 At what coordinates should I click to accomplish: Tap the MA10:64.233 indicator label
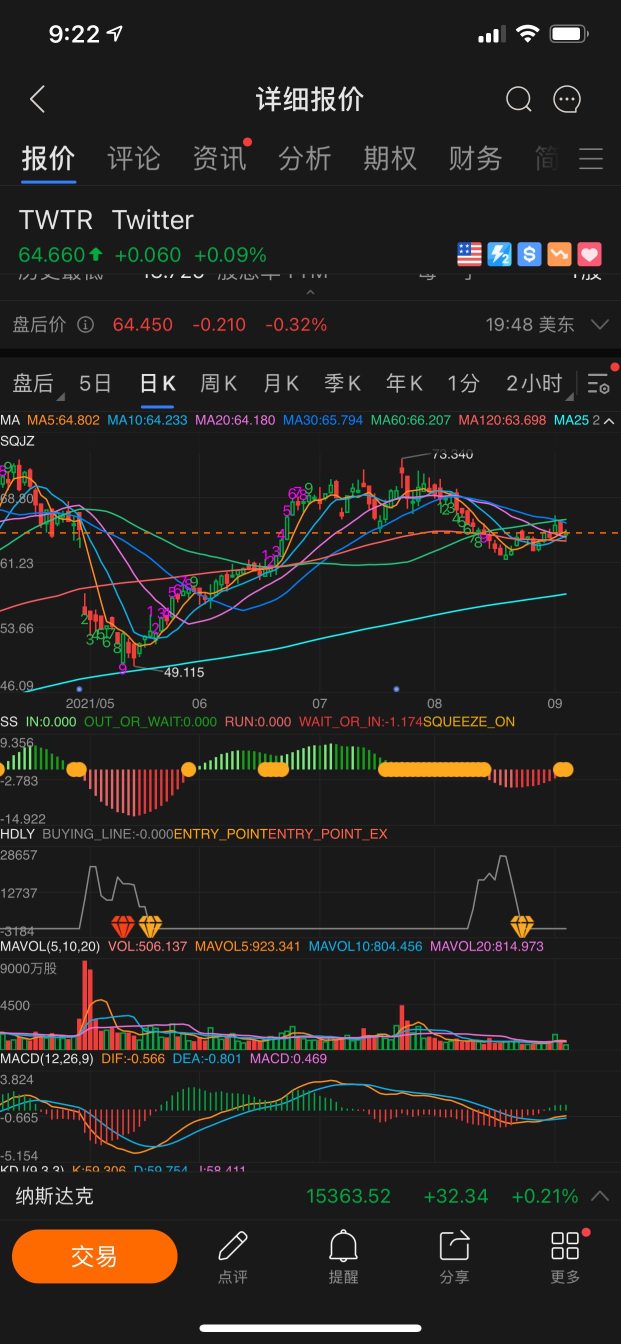coord(148,421)
